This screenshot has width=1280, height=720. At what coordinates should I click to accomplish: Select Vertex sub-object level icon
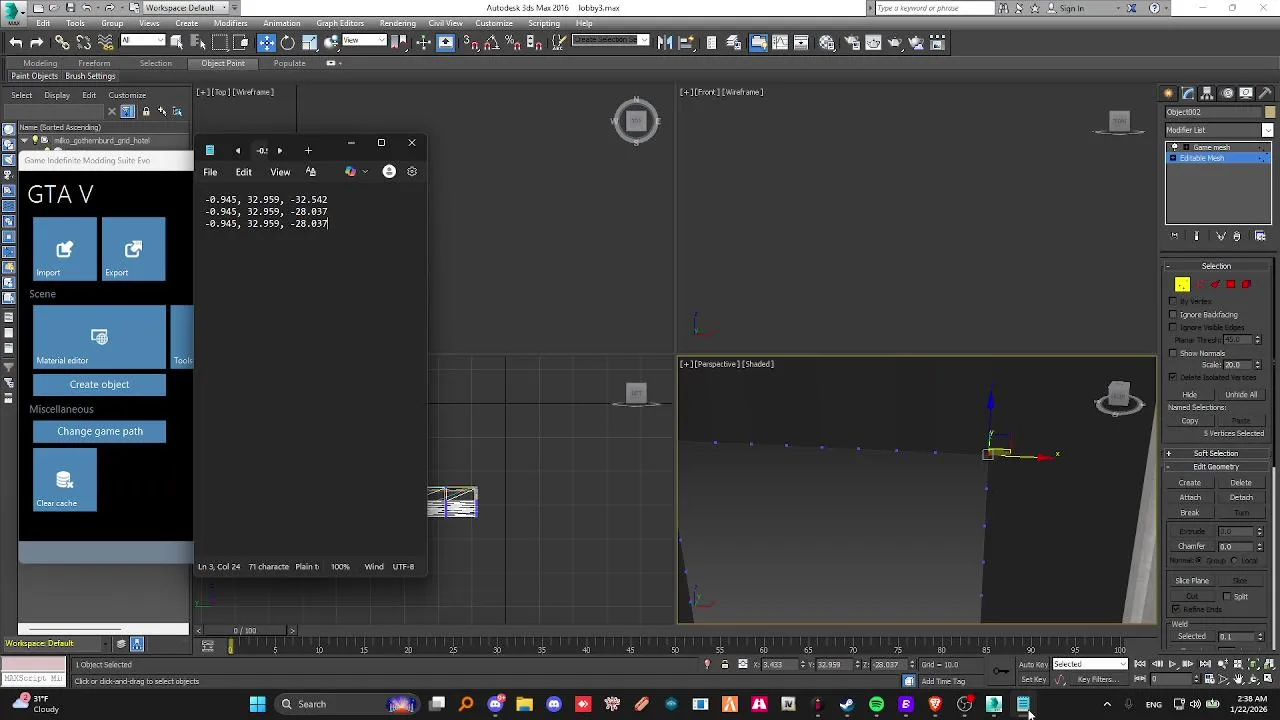click(x=1182, y=284)
